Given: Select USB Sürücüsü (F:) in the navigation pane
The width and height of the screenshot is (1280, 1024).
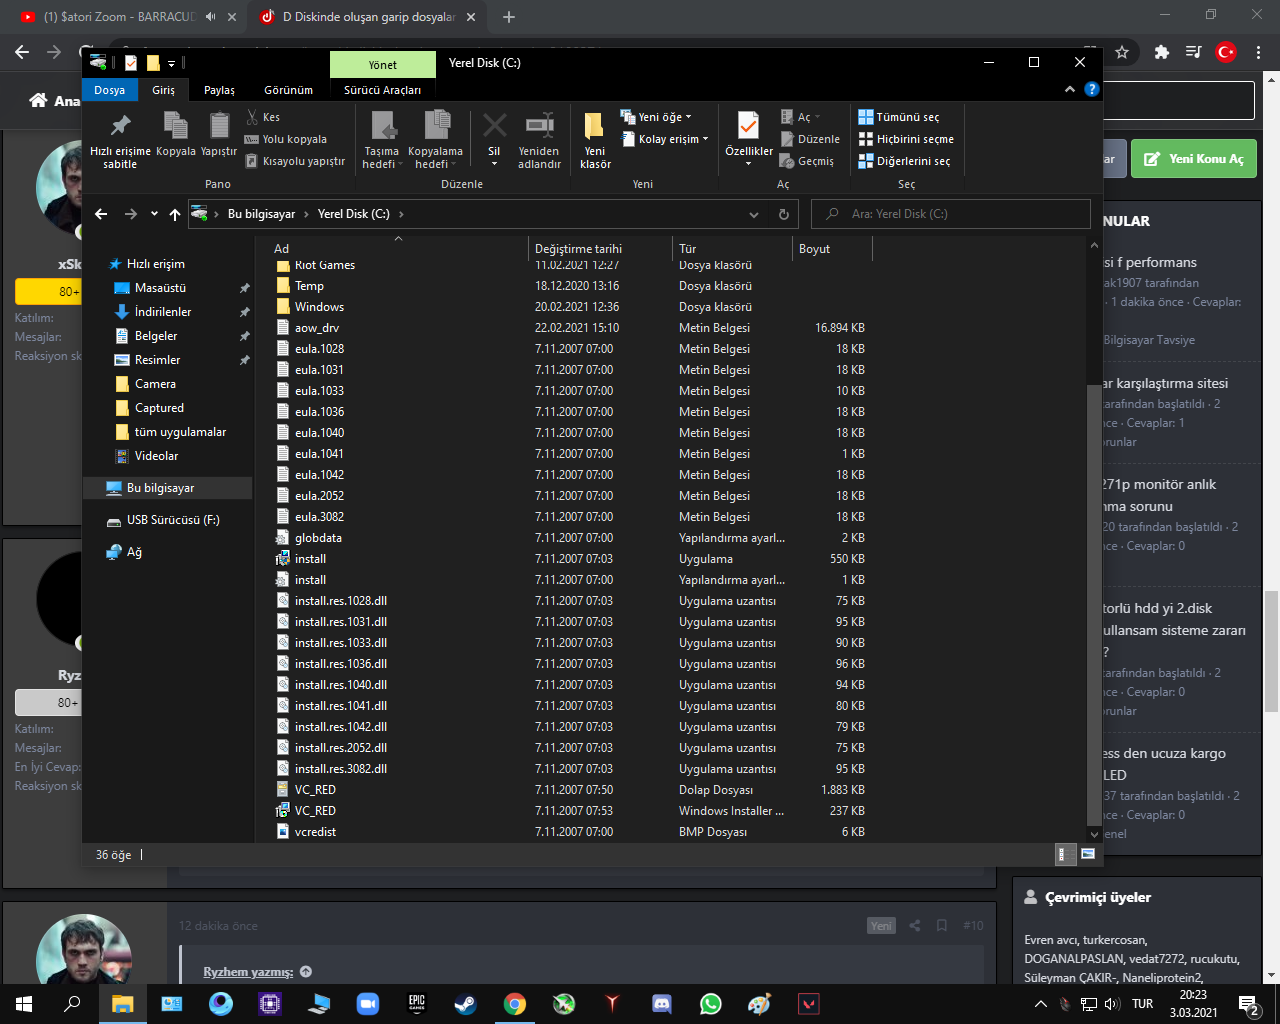Looking at the screenshot, I should coord(173,520).
